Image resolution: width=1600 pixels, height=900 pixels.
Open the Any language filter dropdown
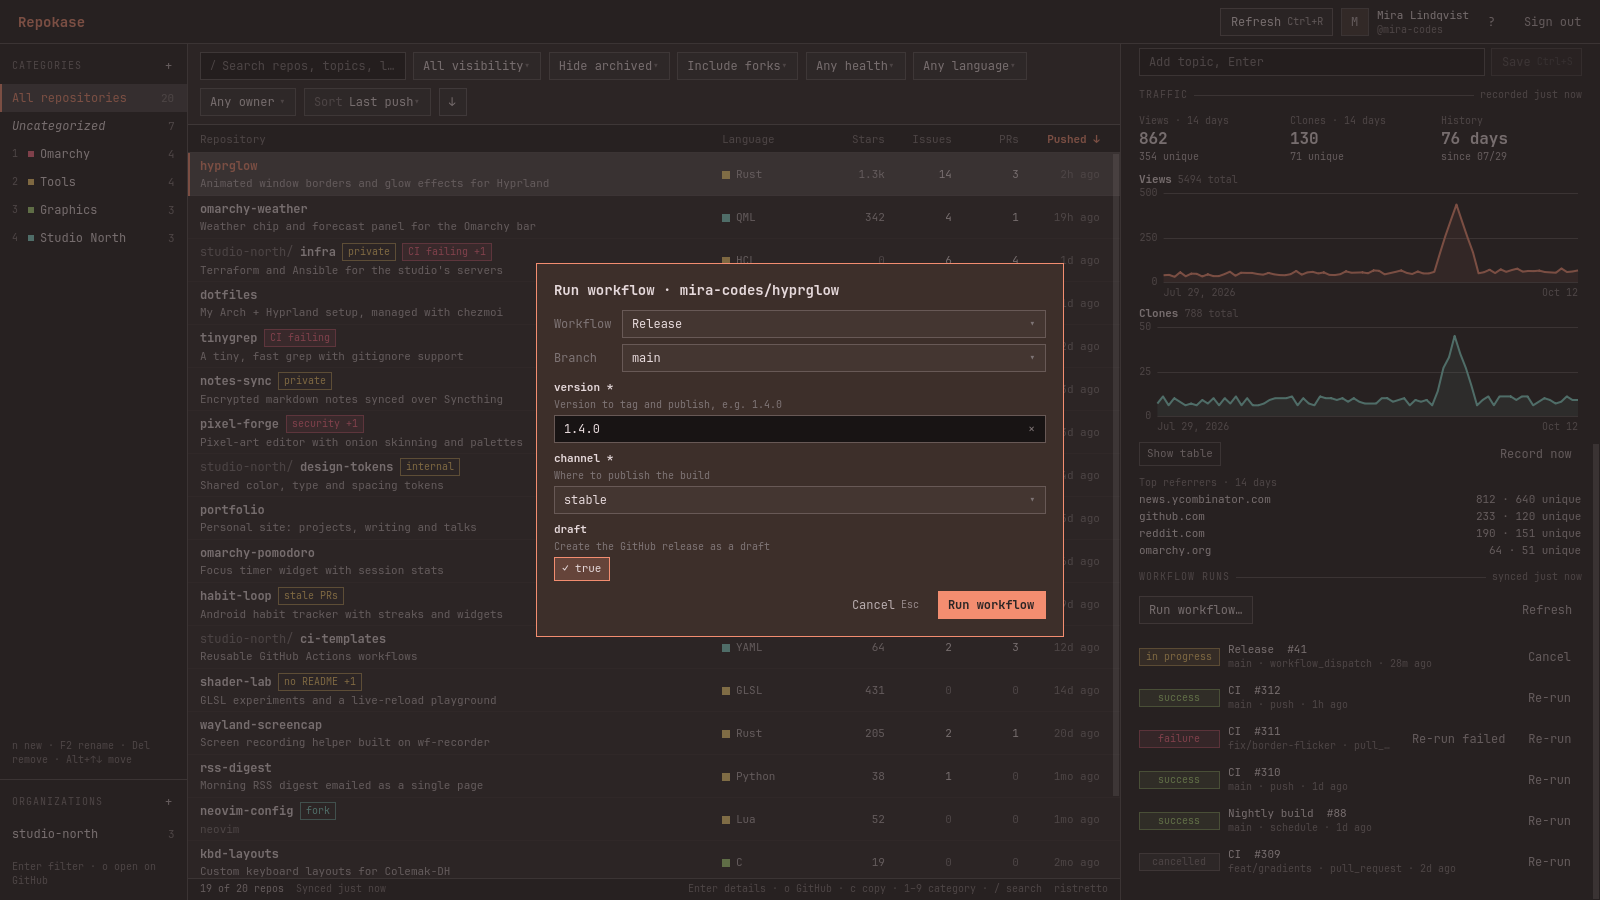(970, 66)
